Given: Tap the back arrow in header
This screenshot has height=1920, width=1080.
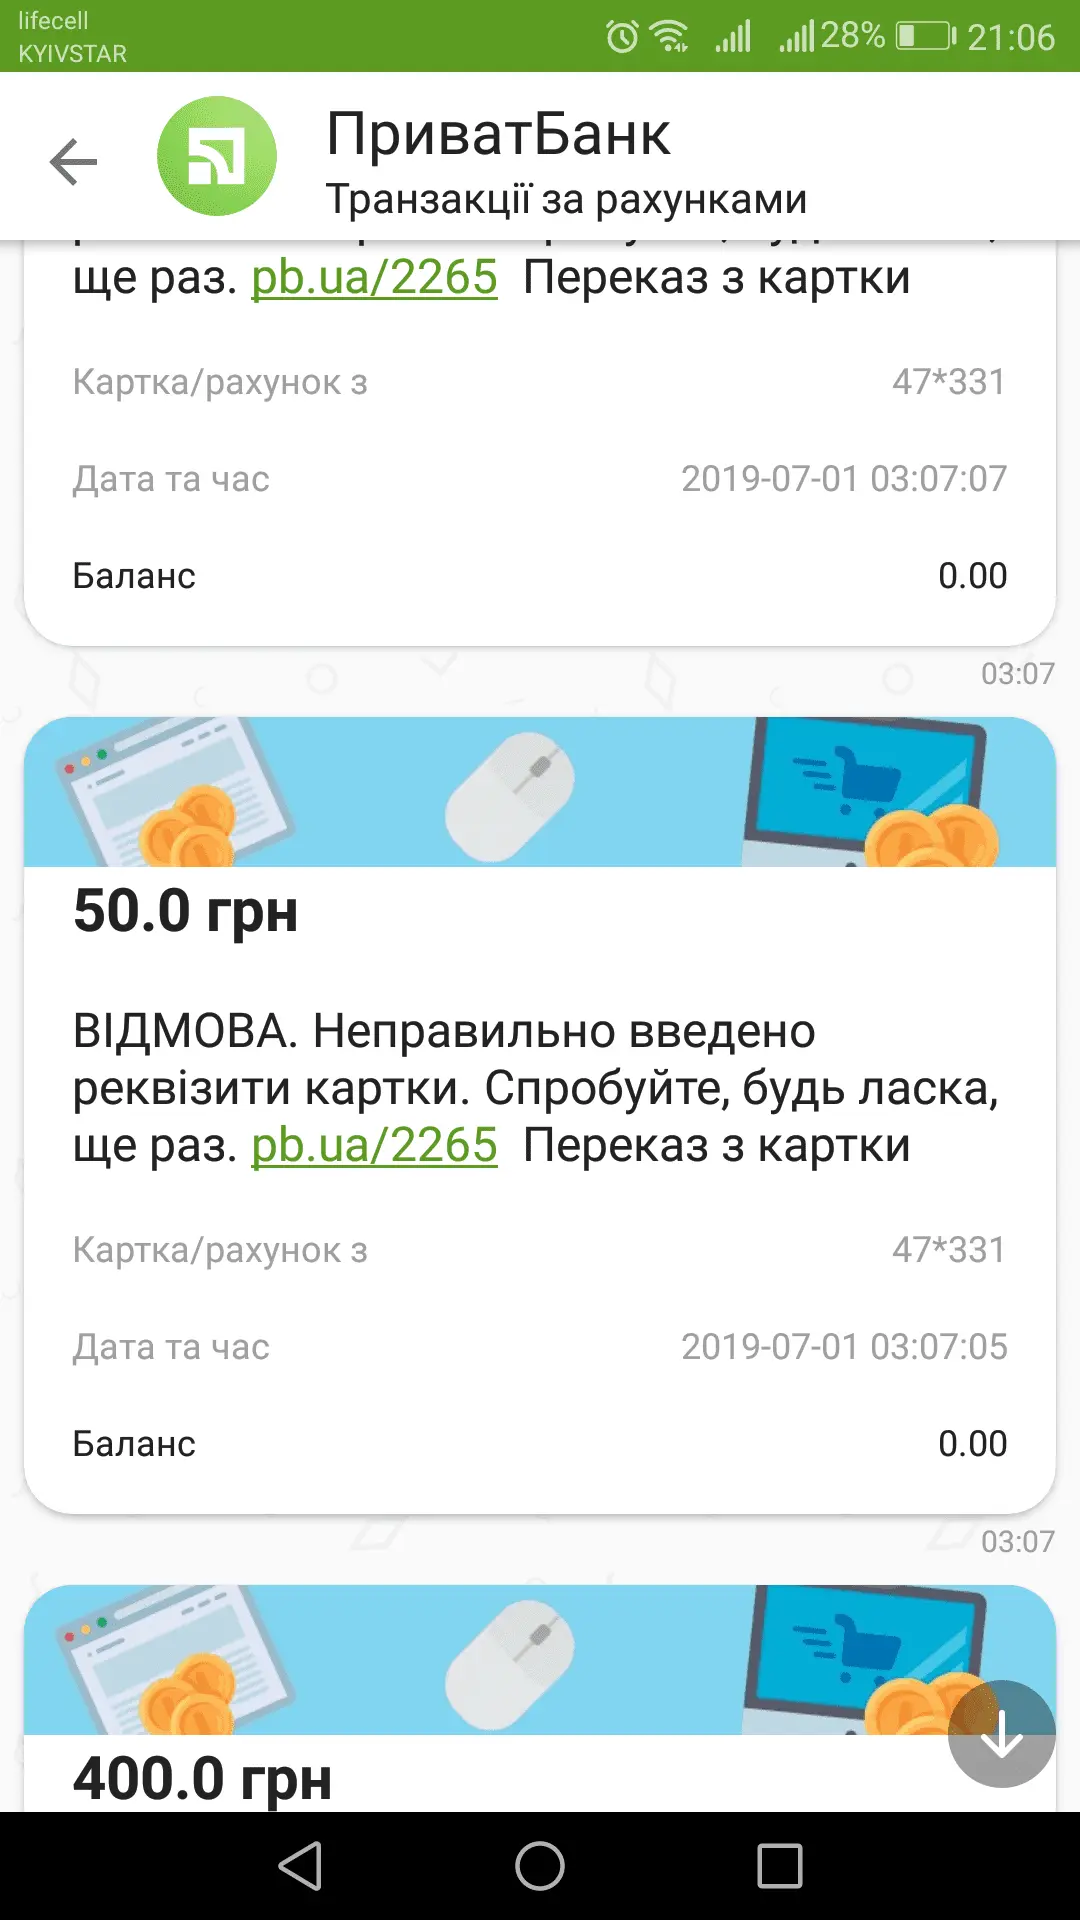Looking at the screenshot, I should (x=74, y=161).
